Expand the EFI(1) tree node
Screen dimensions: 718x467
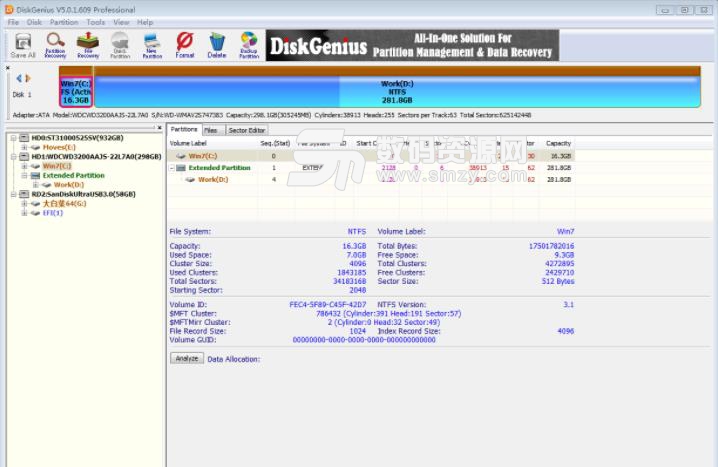click(24, 213)
